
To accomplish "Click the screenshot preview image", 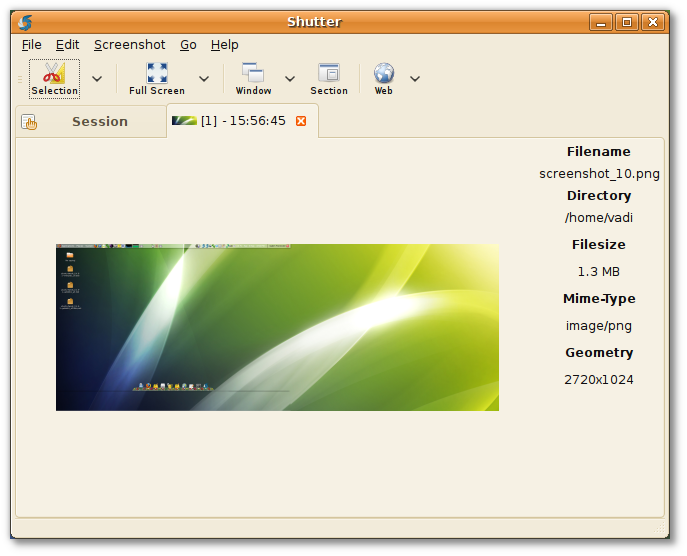I will click(x=277, y=327).
